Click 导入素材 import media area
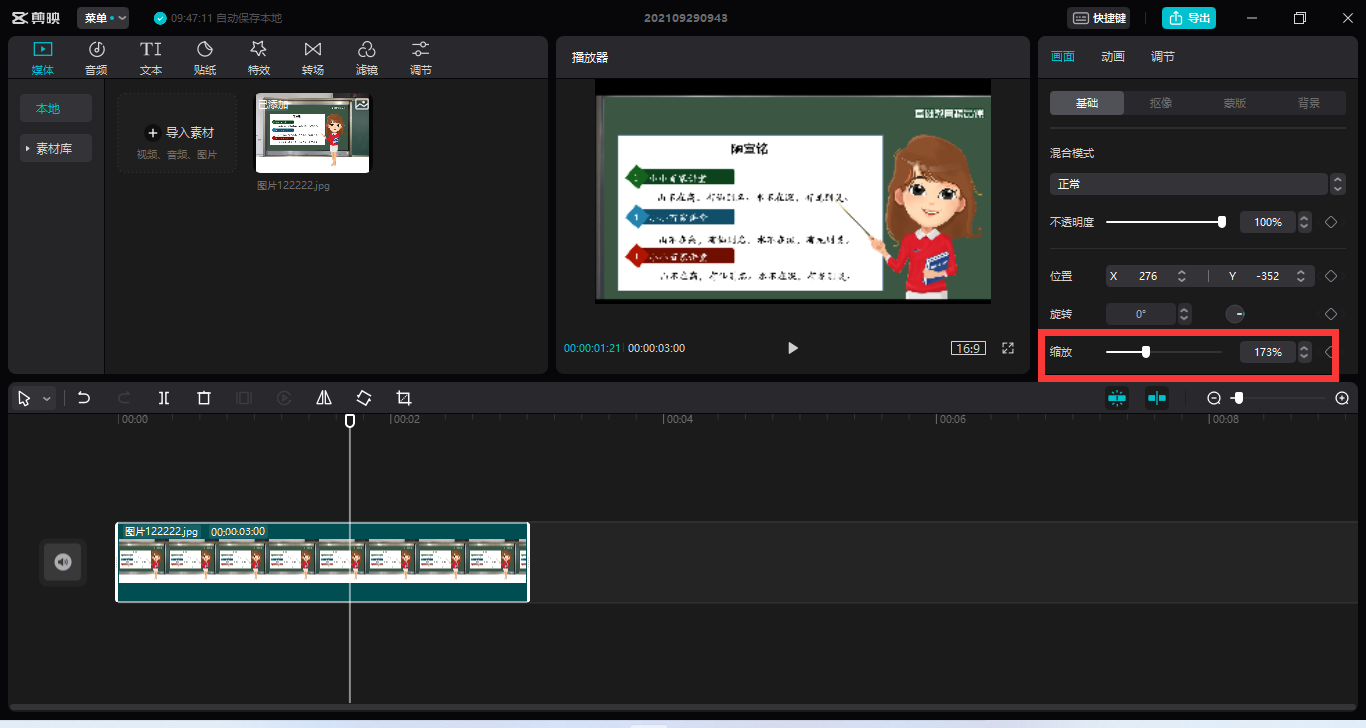The image size is (1366, 728). pyautogui.click(x=178, y=133)
